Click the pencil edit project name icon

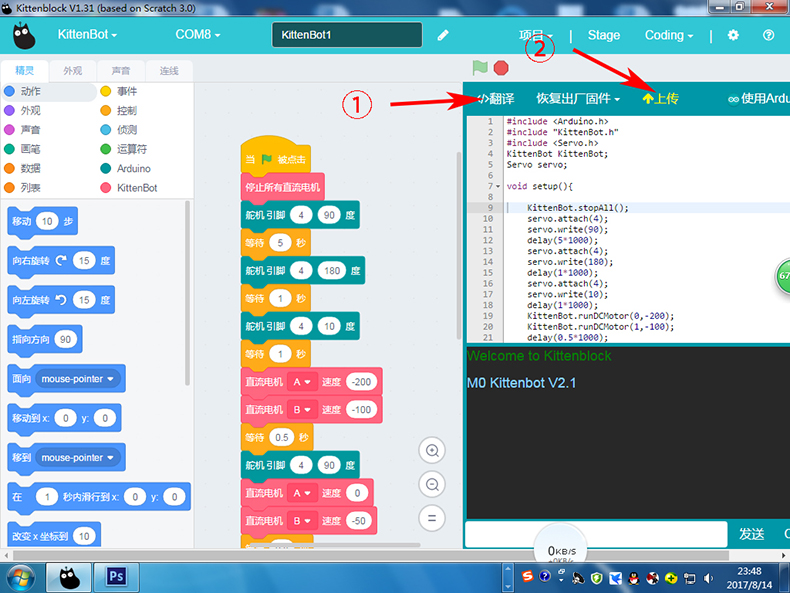443,35
